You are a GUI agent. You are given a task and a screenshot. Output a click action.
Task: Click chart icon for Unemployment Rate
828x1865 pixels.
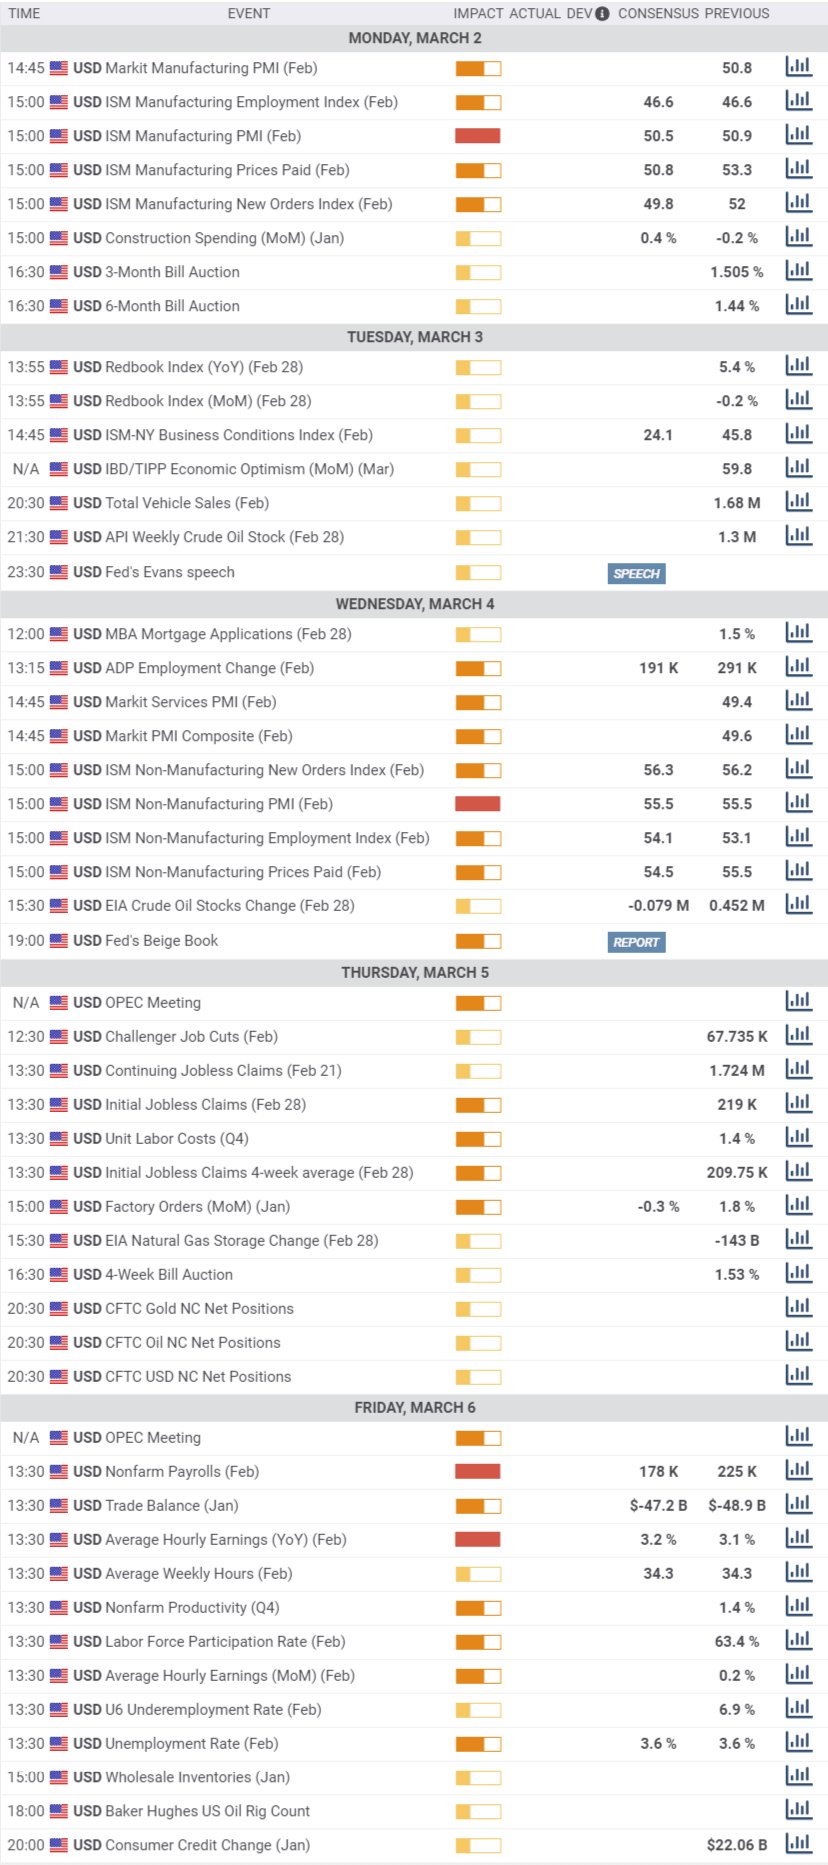coord(798,1743)
